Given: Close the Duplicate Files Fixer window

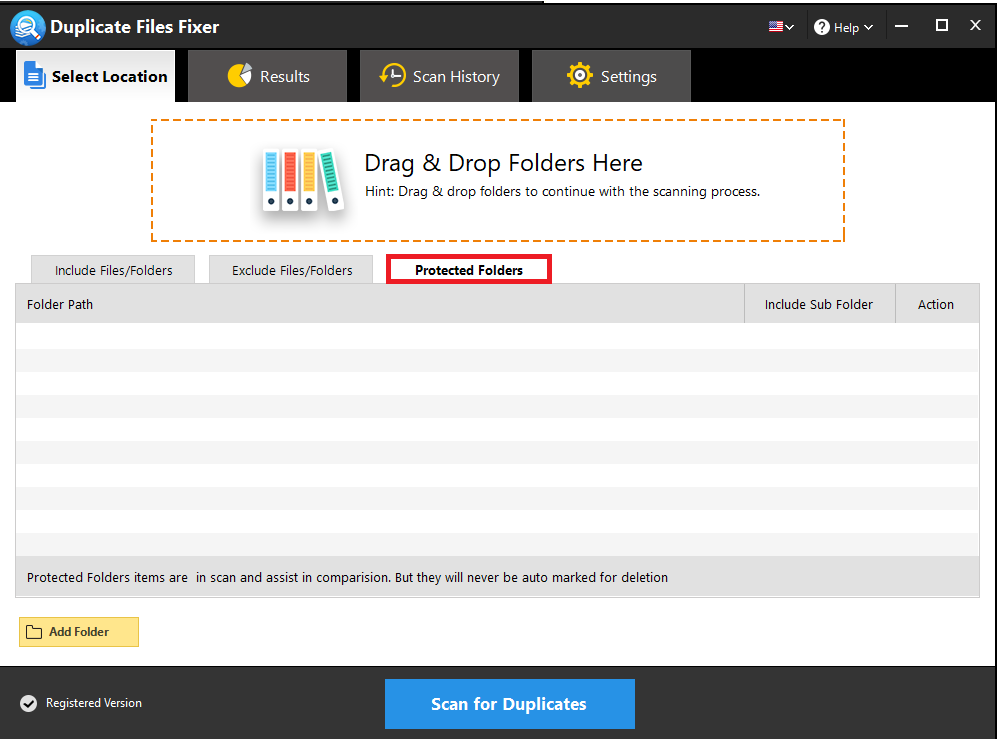Looking at the screenshot, I should [975, 25].
